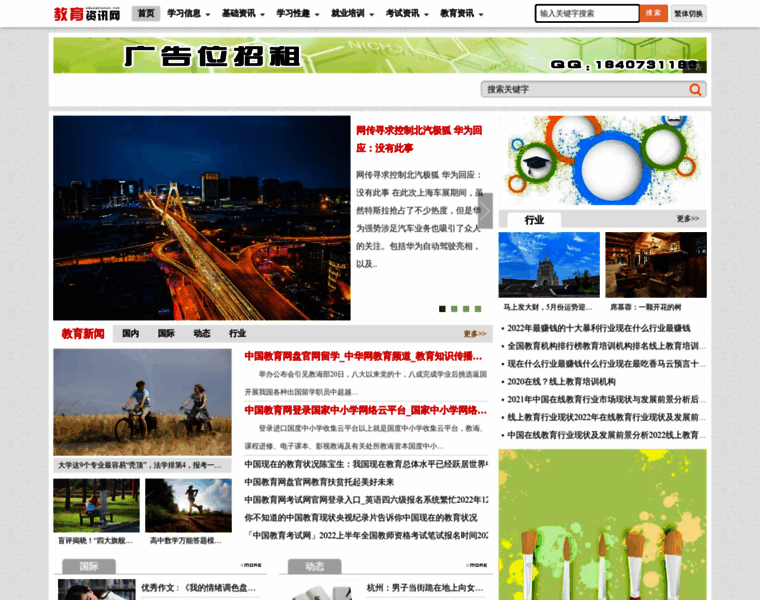760x600 pixels.
Task: Open article 中国教育网登录国家中小学网络云平台
Action: [365, 411]
